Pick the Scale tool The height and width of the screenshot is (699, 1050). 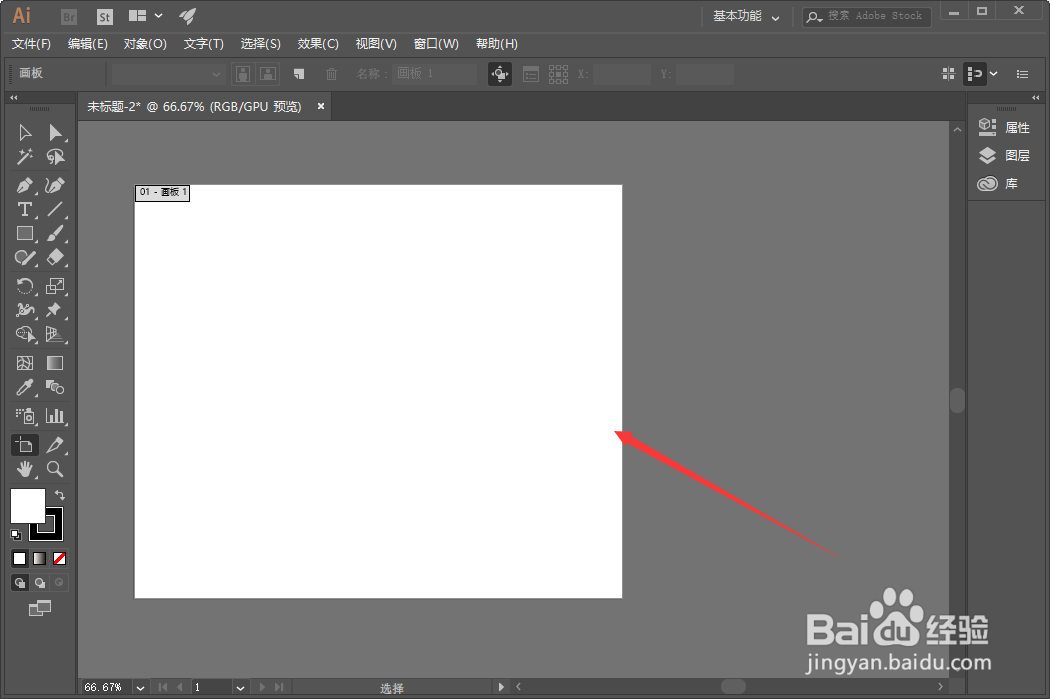click(55, 287)
